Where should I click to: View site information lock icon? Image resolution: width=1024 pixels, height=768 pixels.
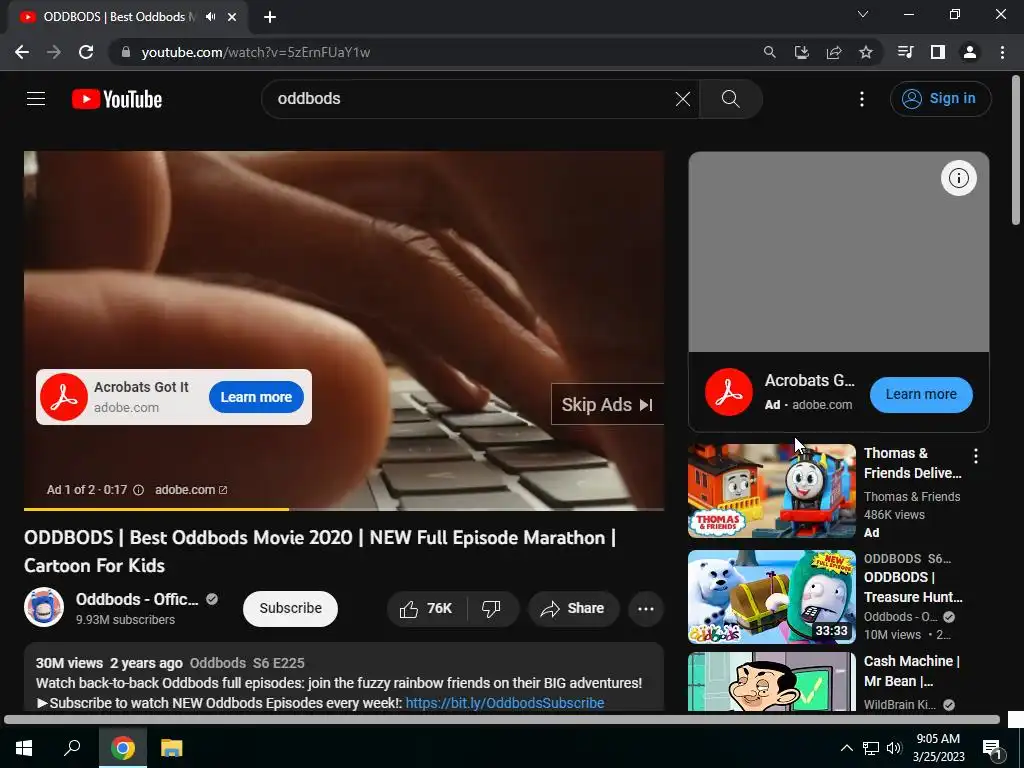[126, 52]
